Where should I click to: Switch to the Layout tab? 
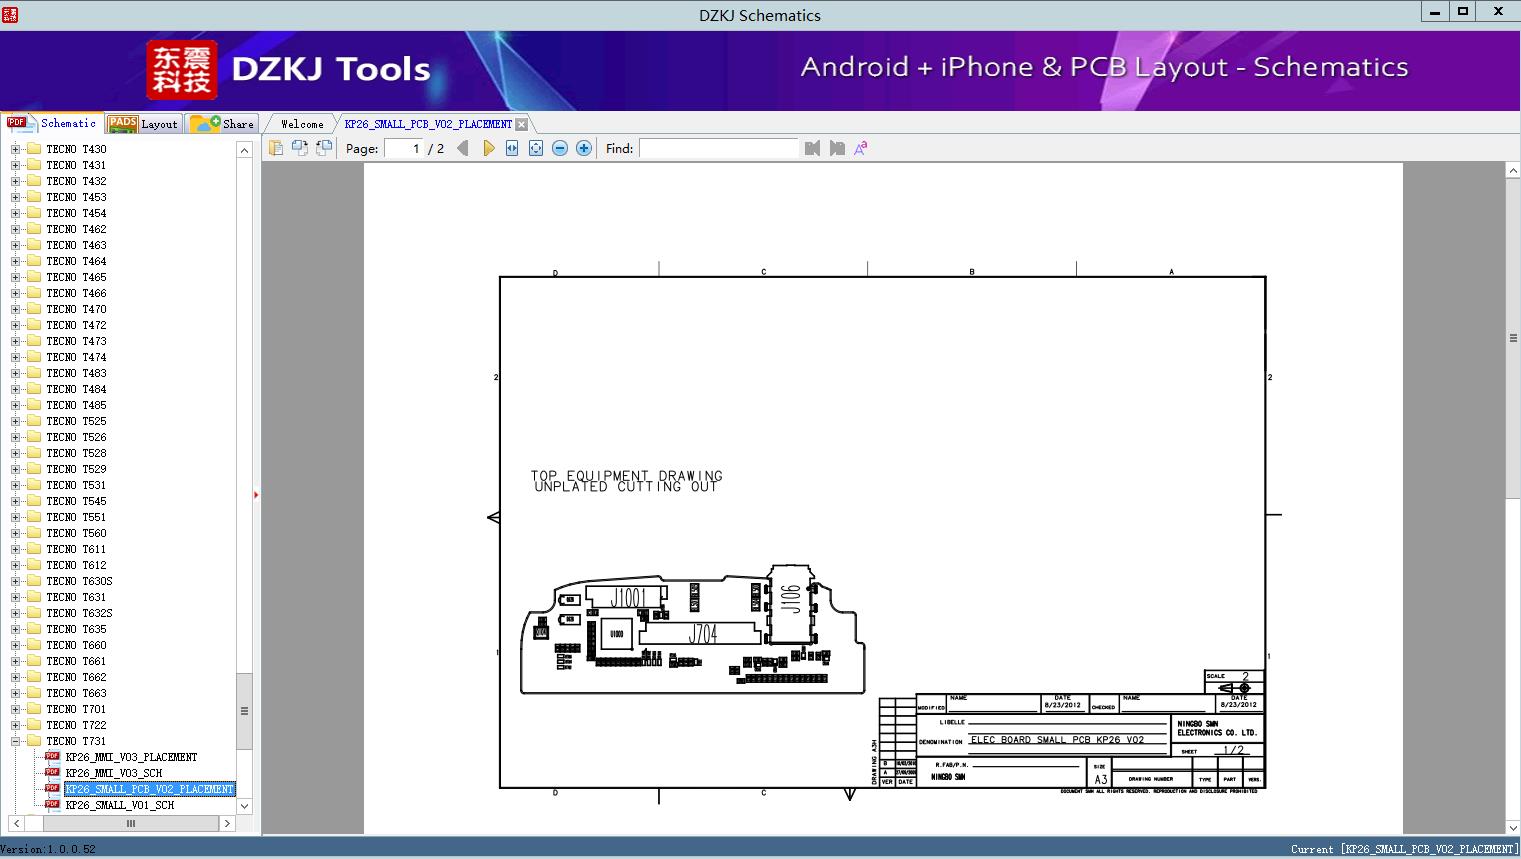[x=143, y=124]
